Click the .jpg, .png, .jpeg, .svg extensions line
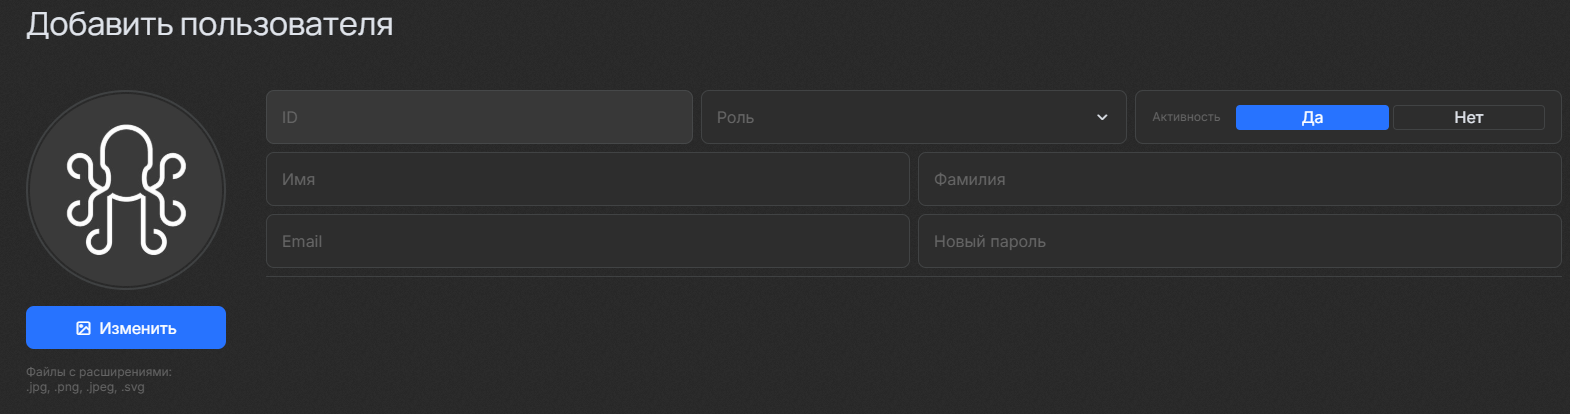The image size is (1570, 414). point(85,388)
